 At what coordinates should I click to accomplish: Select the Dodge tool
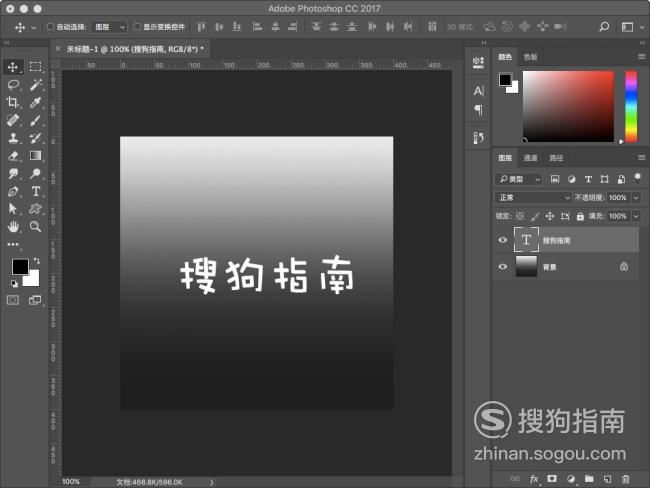pos(35,174)
